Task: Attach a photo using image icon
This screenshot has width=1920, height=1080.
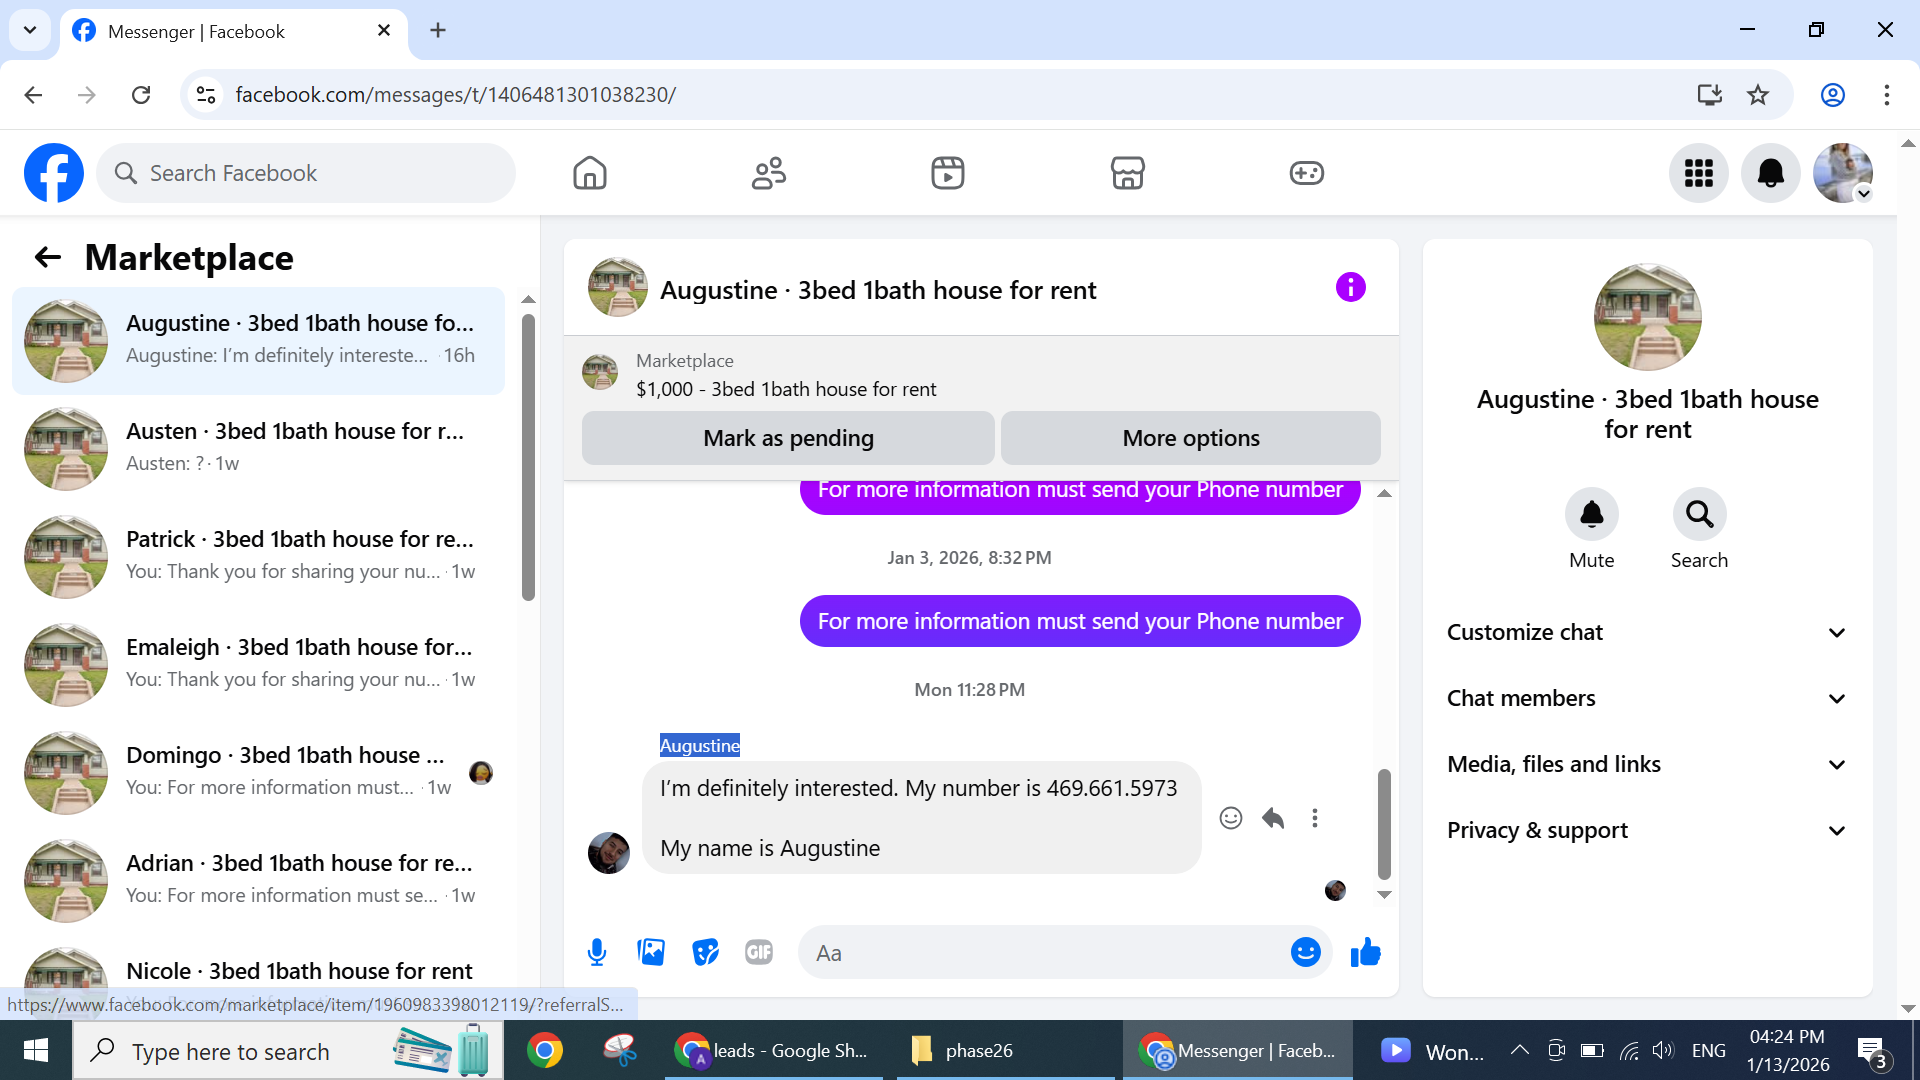Action: pyautogui.click(x=651, y=952)
